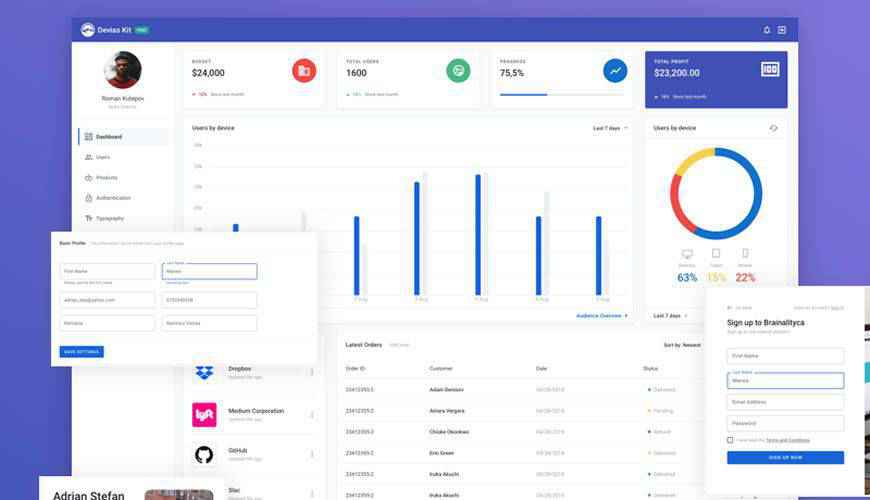Open Users in the sidebar menu
The width and height of the screenshot is (870, 500).
(x=103, y=157)
